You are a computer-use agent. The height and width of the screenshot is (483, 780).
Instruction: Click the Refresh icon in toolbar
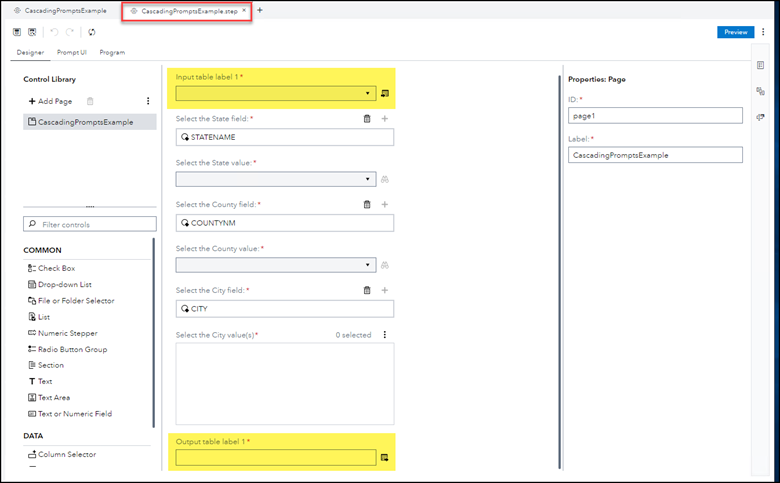point(92,32)
